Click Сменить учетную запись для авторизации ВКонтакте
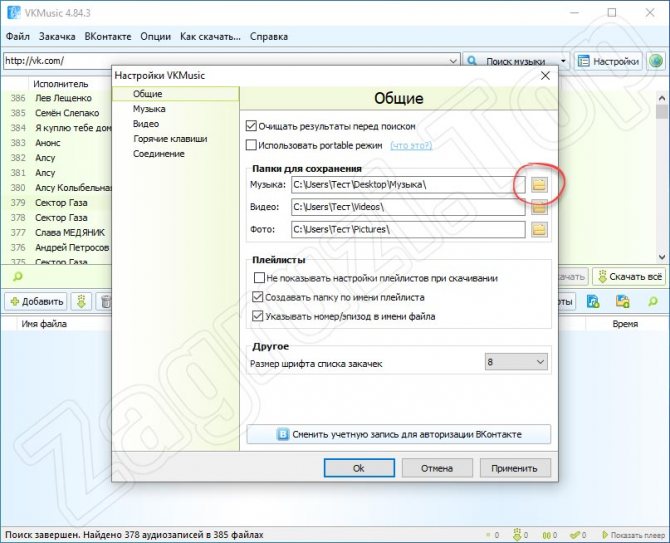Screen dimensions: 670x543 coord(398,434)
